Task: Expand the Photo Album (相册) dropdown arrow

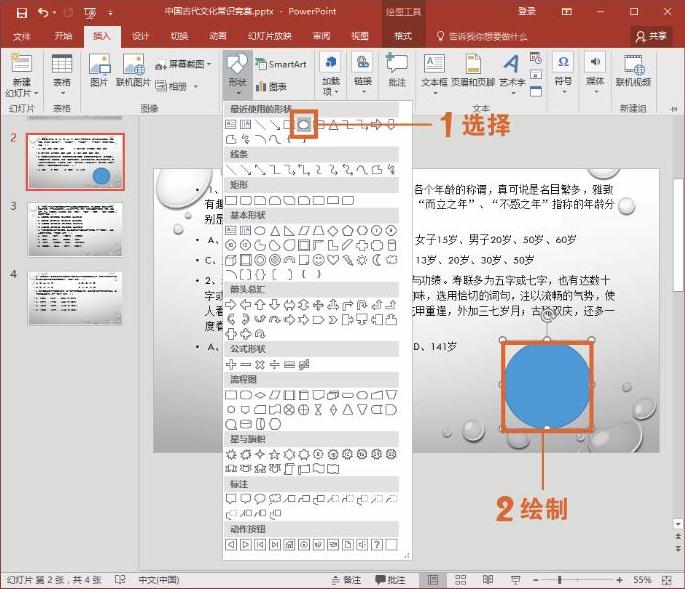Action: point(196,87)
